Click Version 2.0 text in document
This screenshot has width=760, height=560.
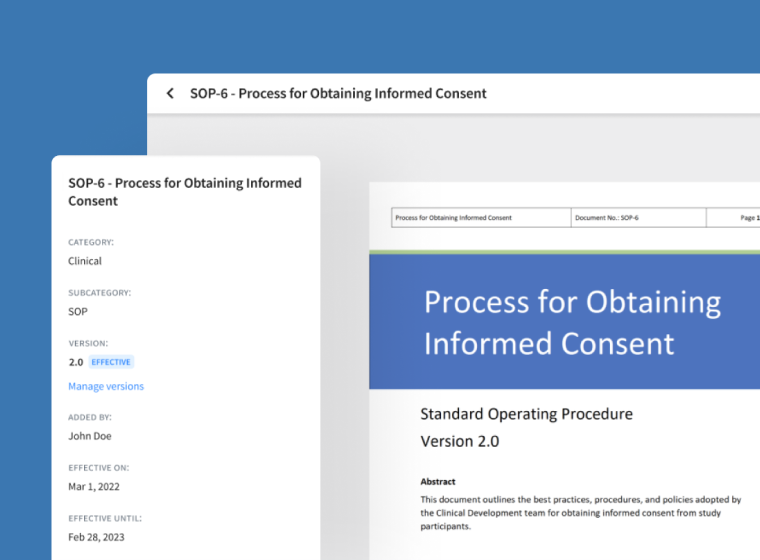(x=459, y=441)
